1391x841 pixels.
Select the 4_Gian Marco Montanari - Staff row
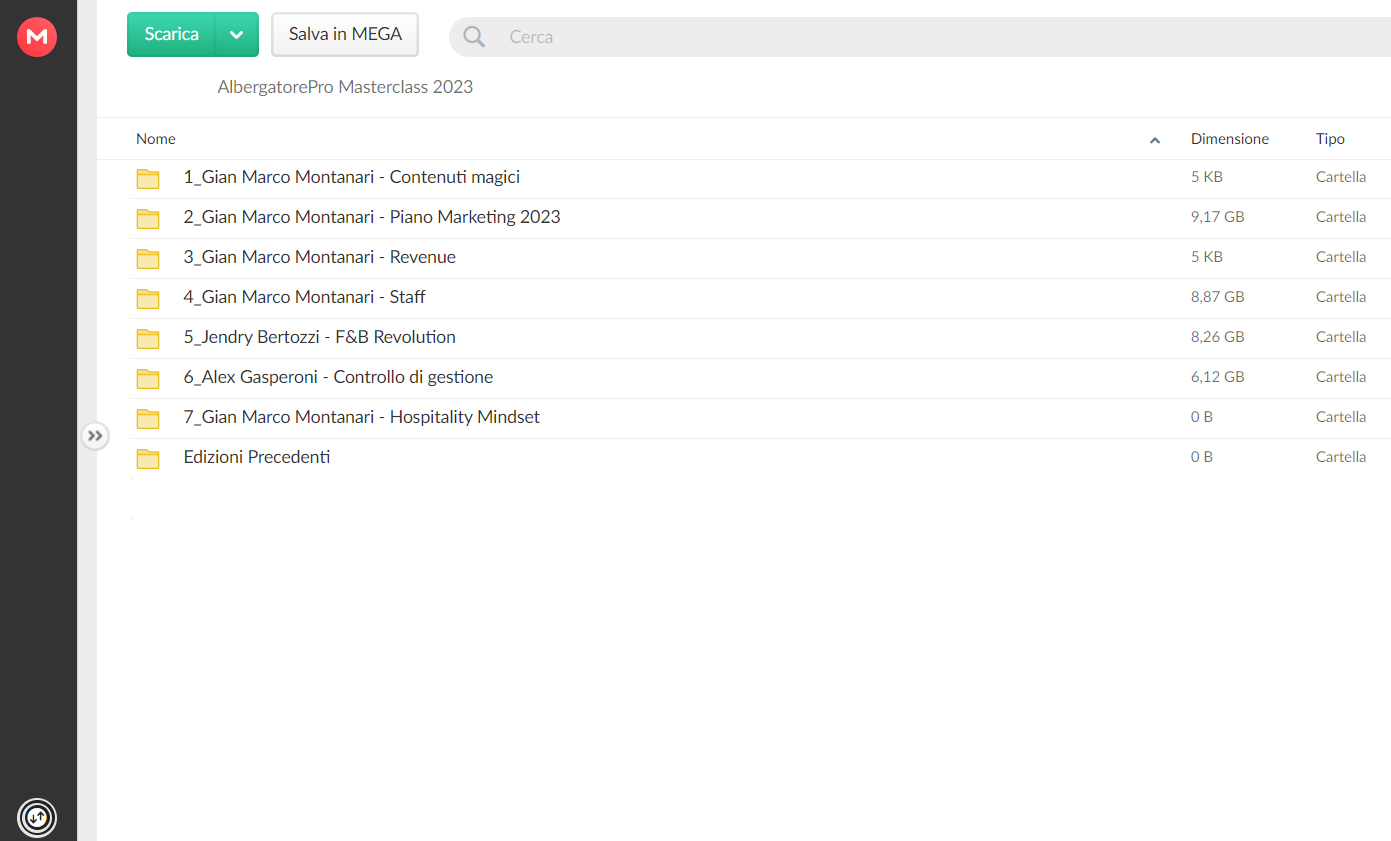click(x=760, y=297)
